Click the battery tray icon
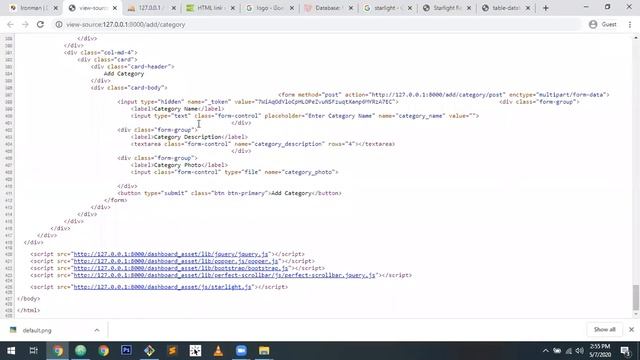640x360 pixels. (x=557, y=351)
